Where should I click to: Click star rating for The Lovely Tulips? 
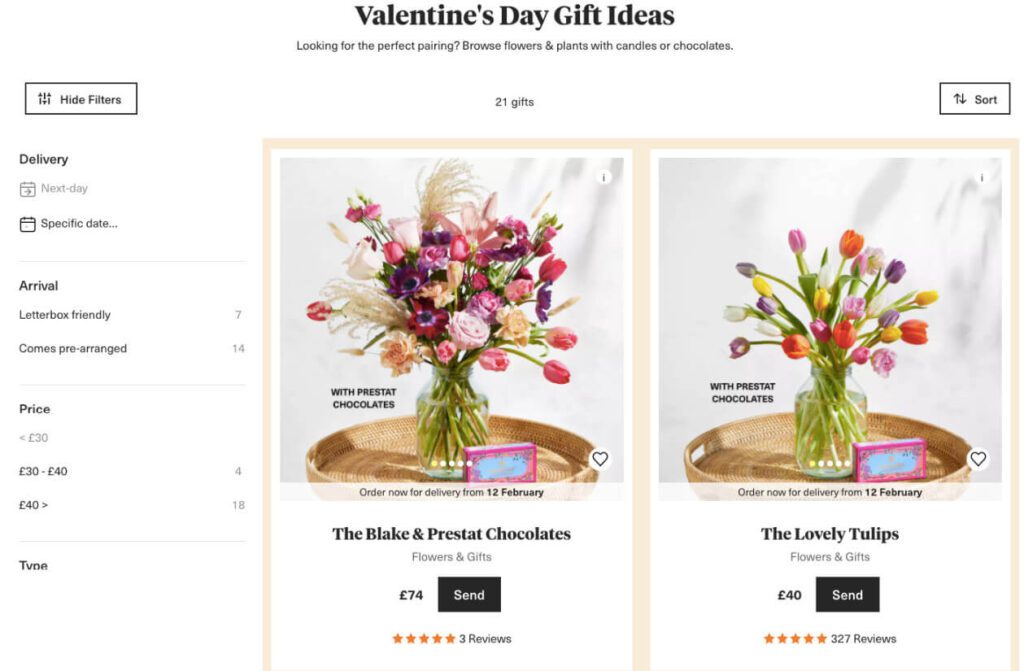(795, 639)
